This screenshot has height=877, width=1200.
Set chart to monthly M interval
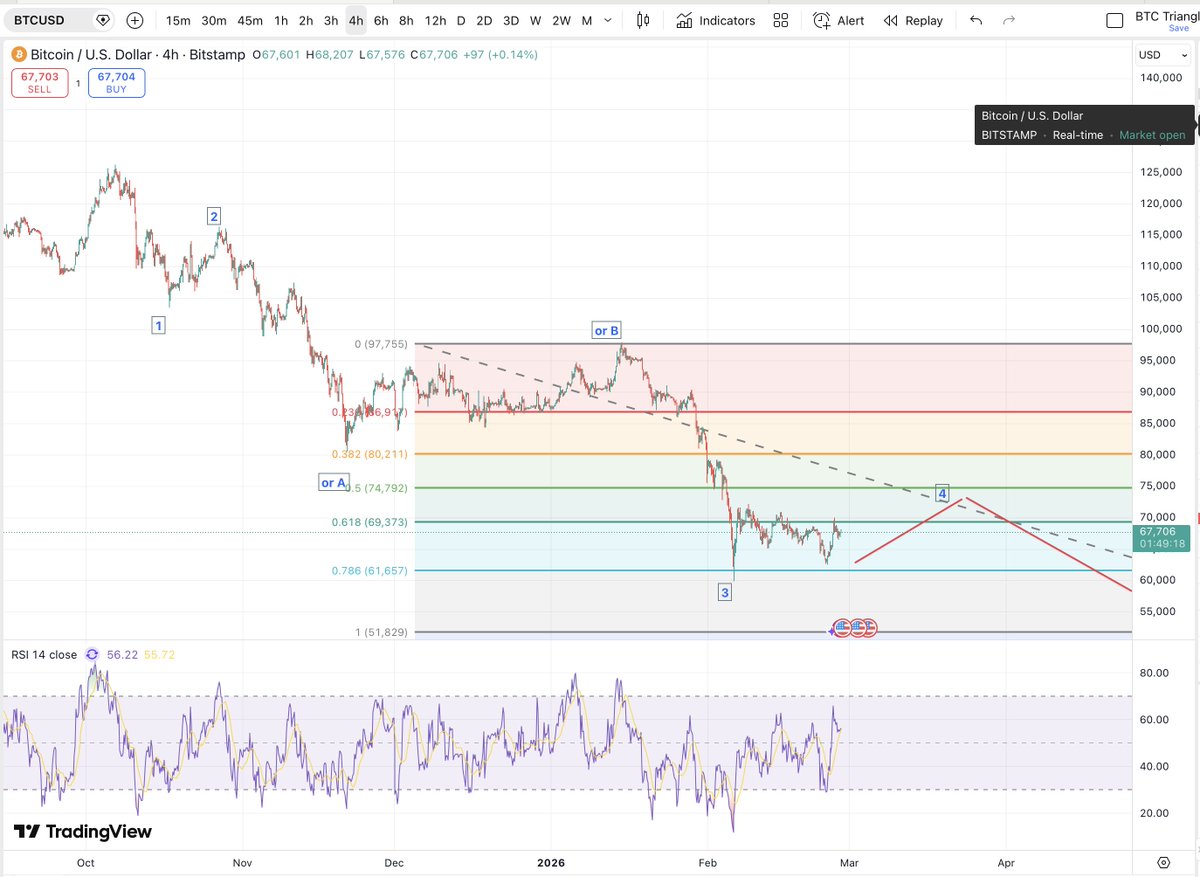[586, 20]
